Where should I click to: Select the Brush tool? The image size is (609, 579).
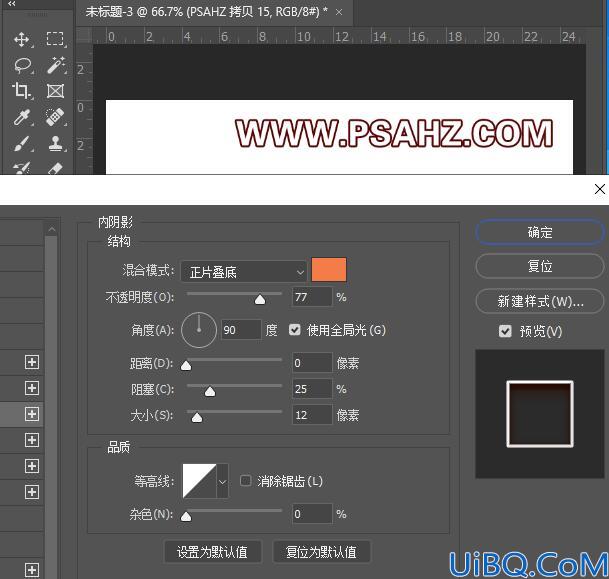click(x=22, y=143)
